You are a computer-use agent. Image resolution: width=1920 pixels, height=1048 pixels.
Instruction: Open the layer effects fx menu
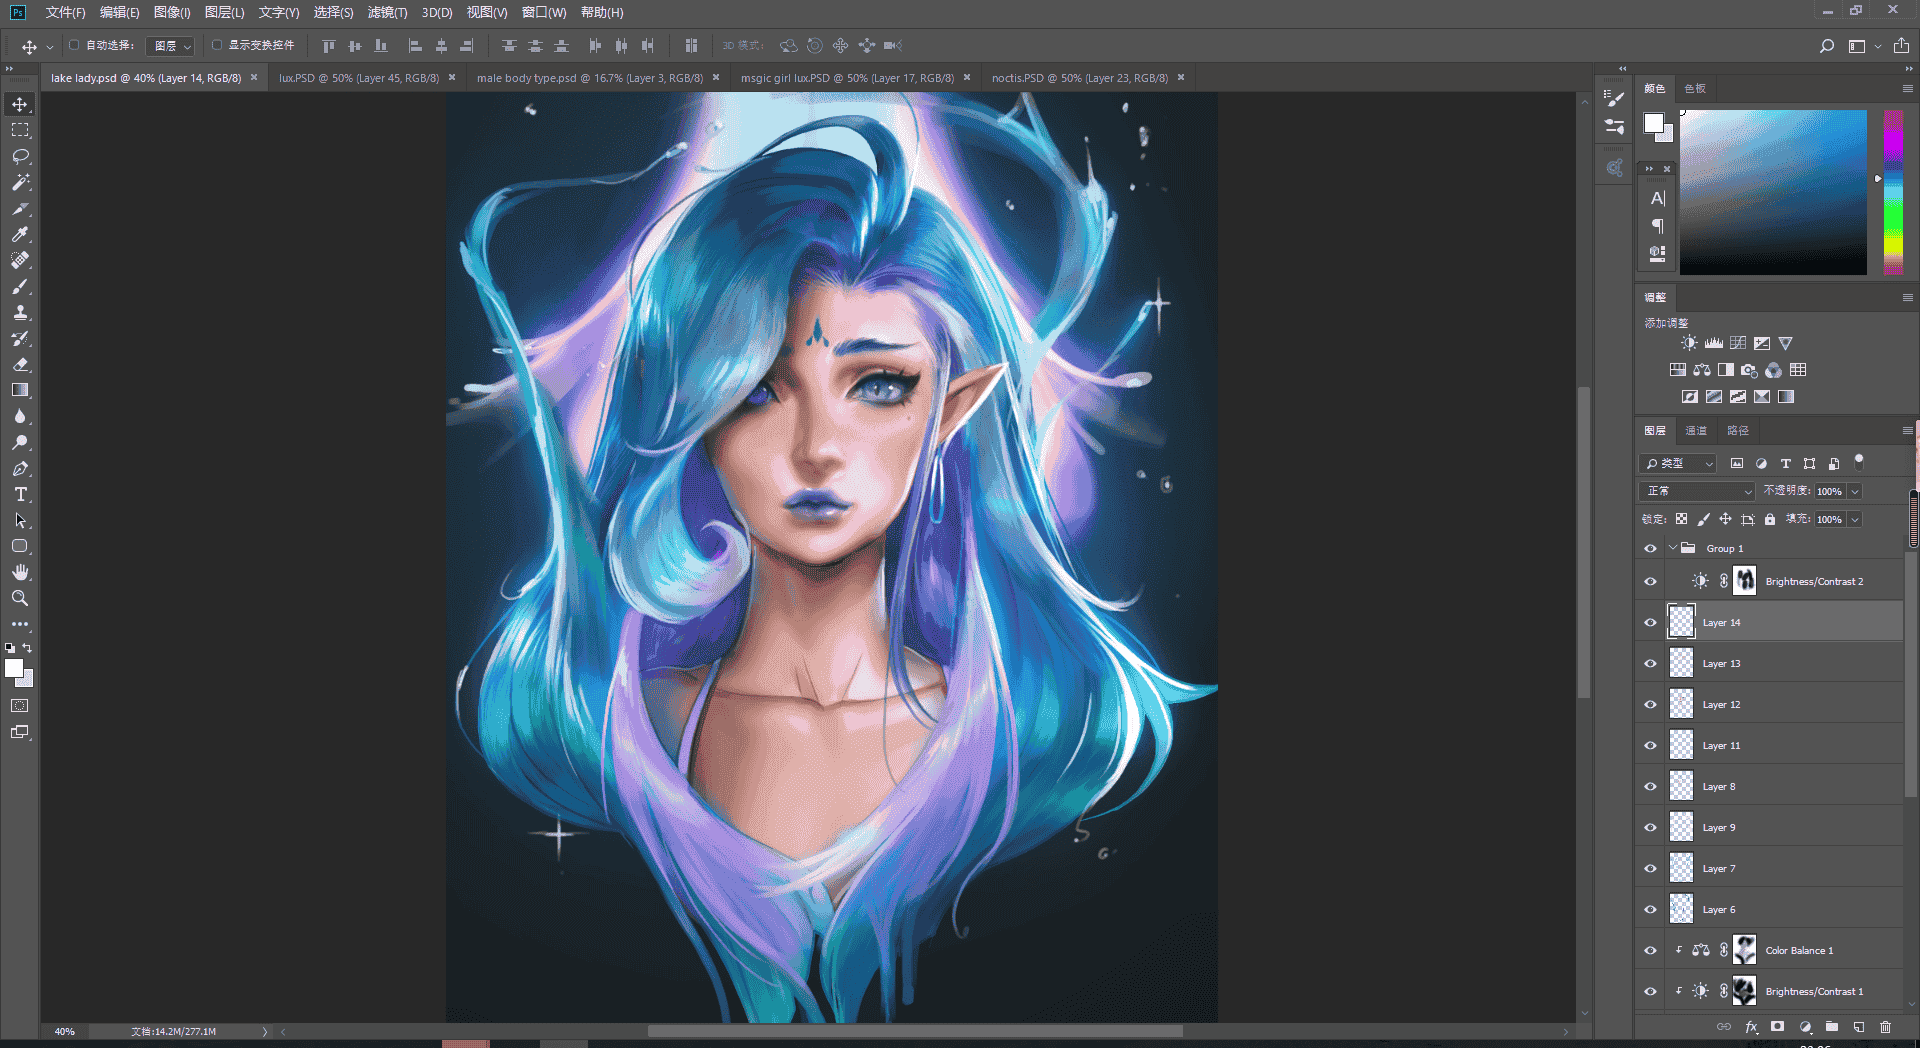[1751, 1027]
